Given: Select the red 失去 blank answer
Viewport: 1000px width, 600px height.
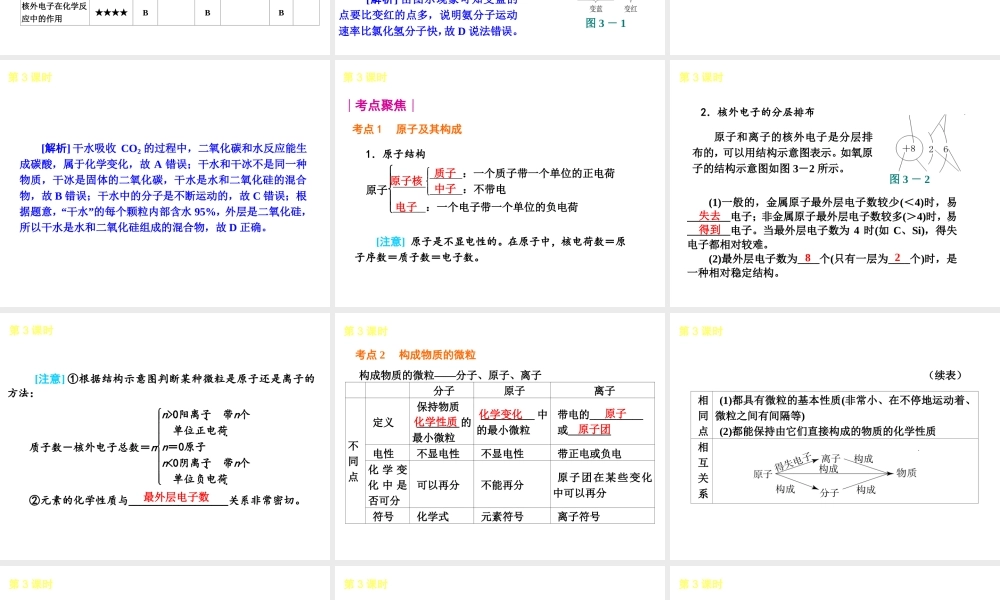Looking at the screenshot, I should pyautogui.click(x=709, y=216).
